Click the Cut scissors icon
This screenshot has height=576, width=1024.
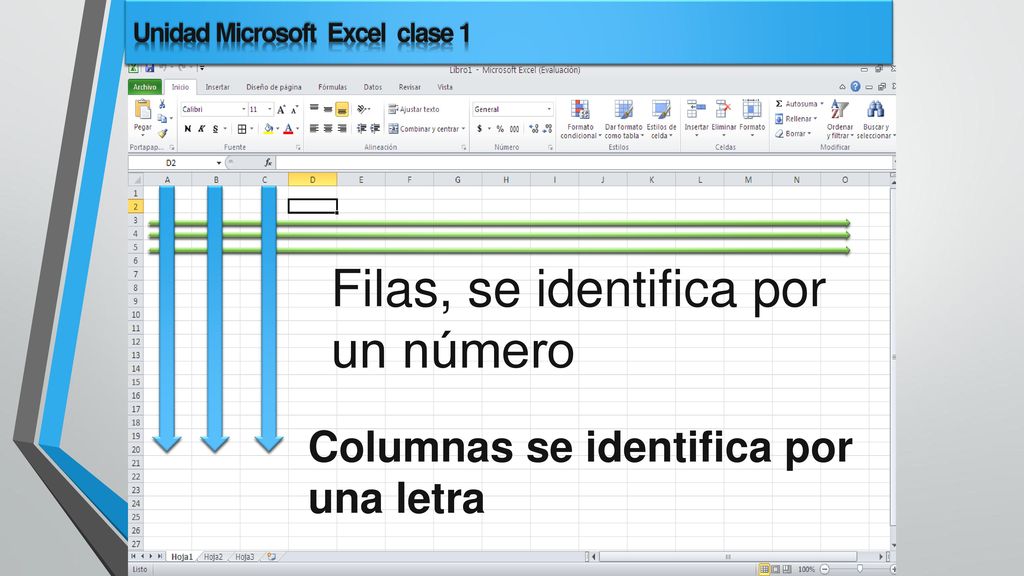point(163,104)
